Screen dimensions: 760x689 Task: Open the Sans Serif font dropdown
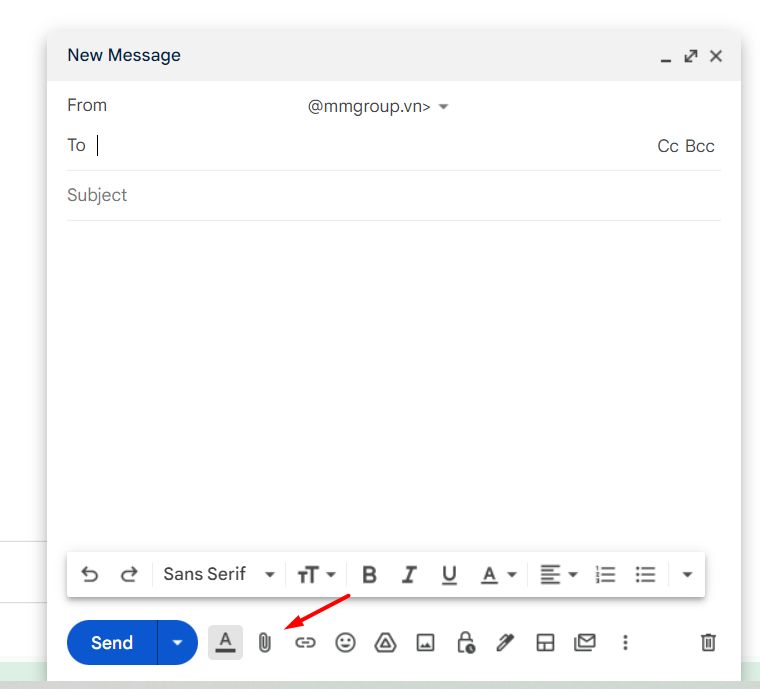(218, 574)
